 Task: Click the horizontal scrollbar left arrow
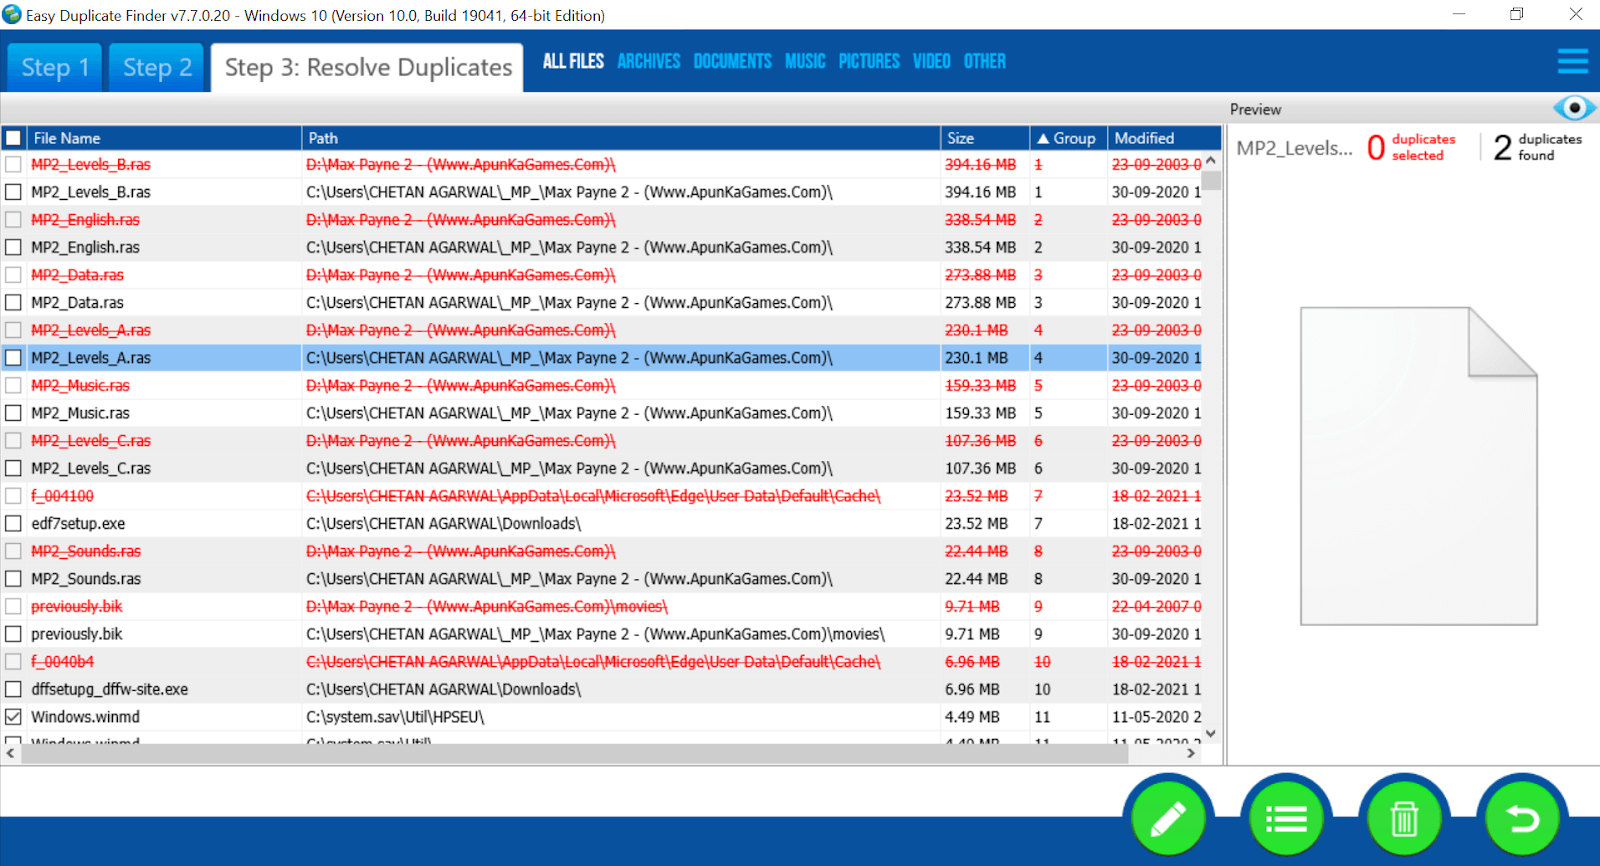point(10,753)
